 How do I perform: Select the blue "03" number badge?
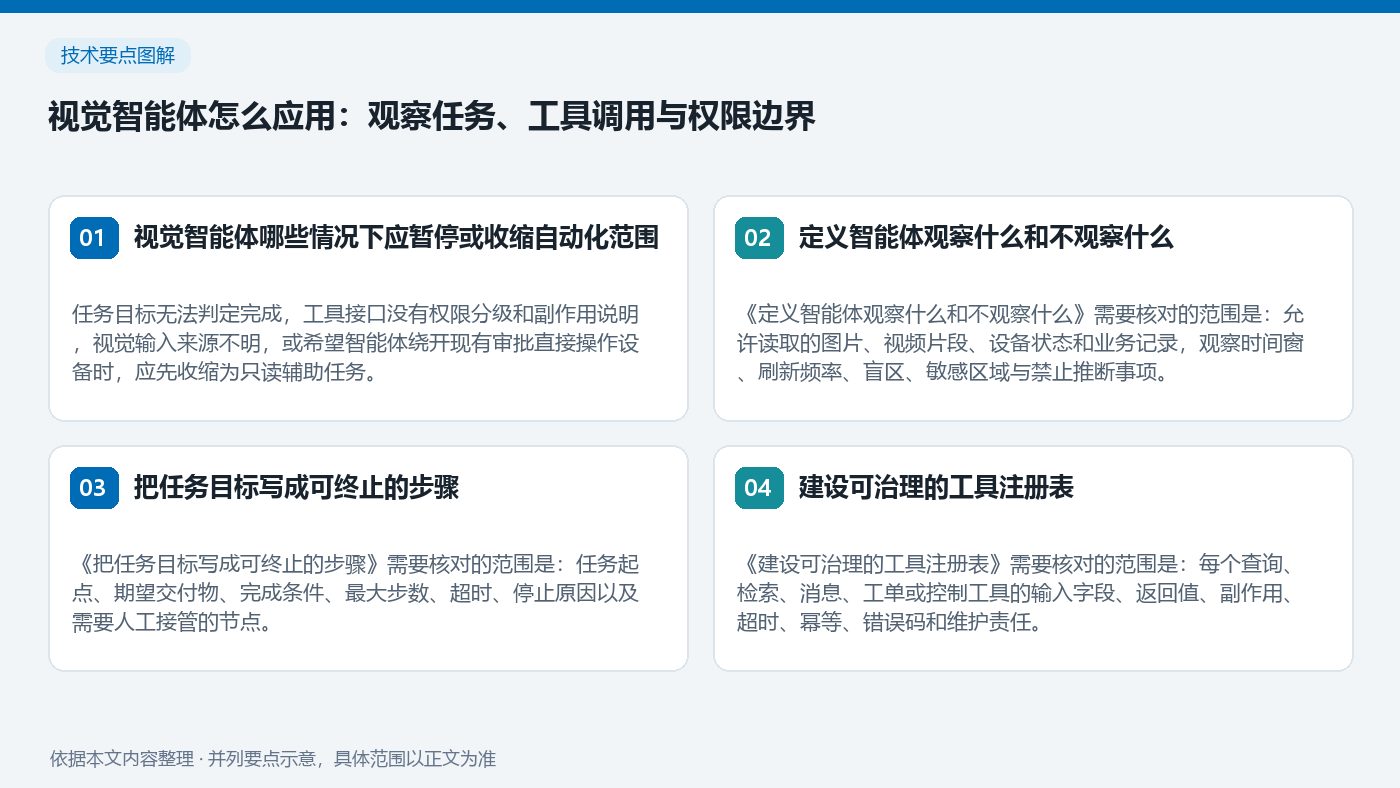pos(94,488)
